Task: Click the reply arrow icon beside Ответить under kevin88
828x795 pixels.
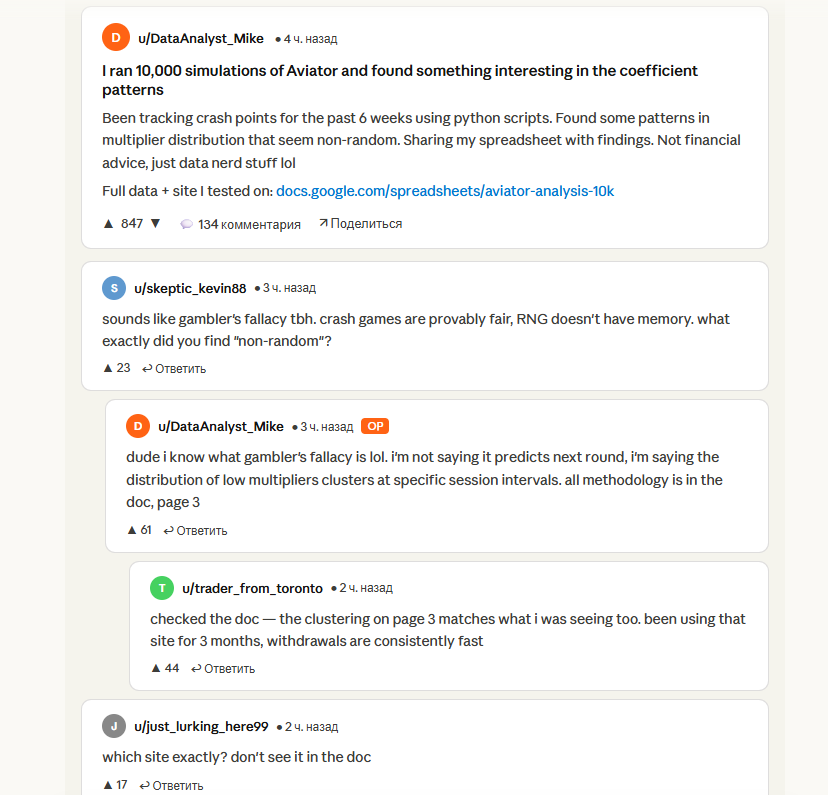Action: pos(147,368)
